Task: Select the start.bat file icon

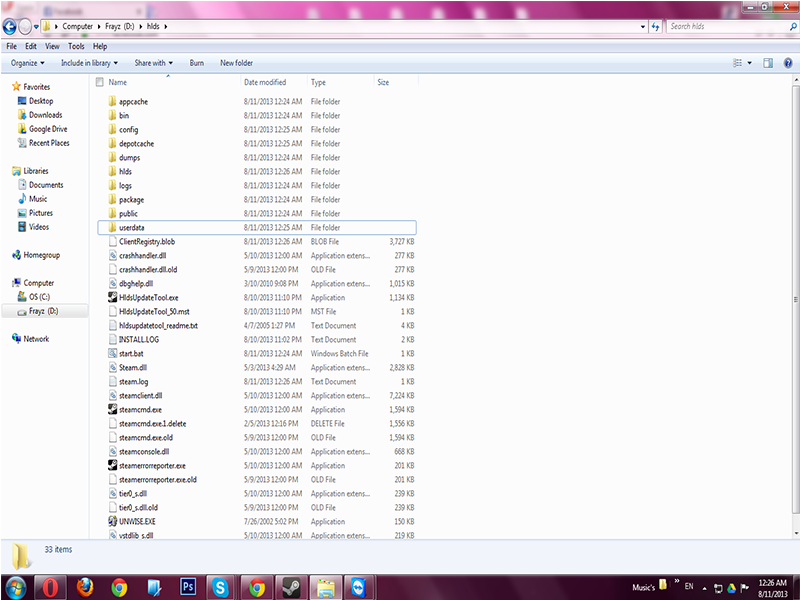Action: click(113, 353)
